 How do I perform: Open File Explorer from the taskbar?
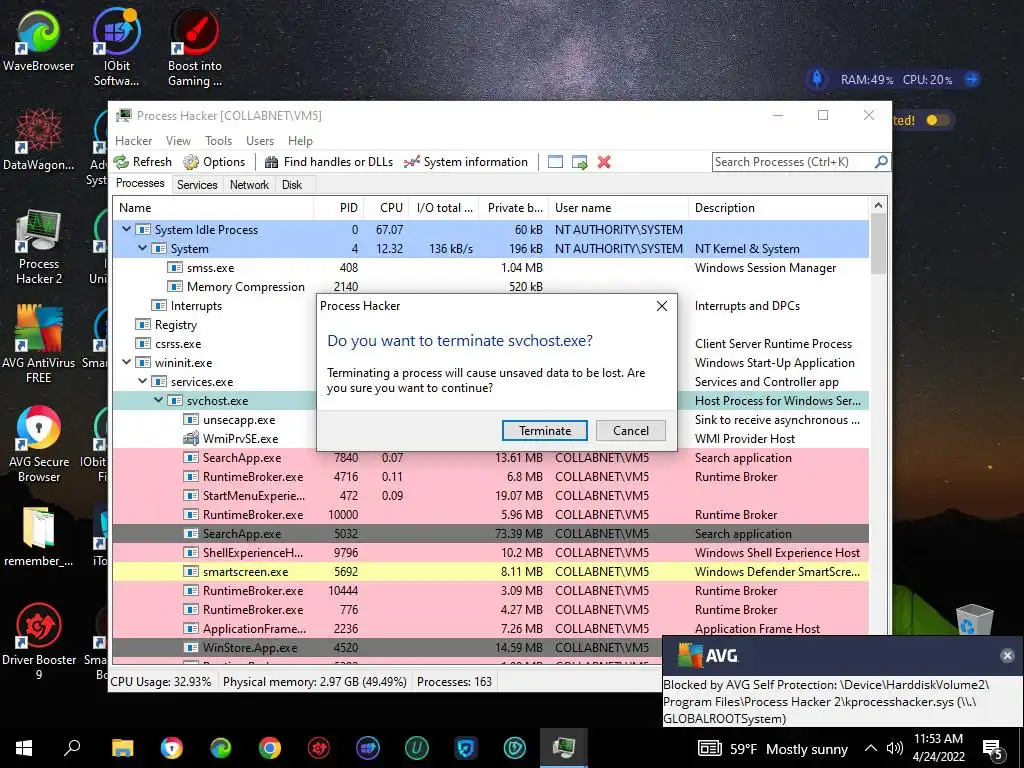122,748
